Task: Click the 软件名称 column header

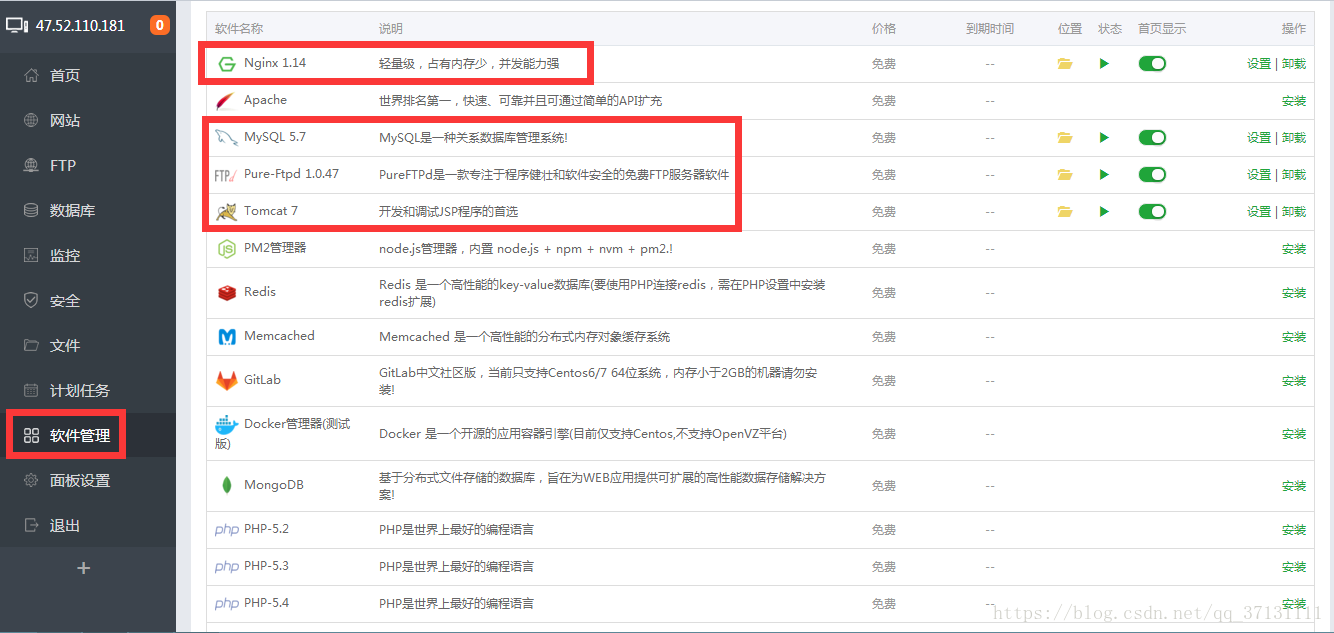Action: [239, 29]
